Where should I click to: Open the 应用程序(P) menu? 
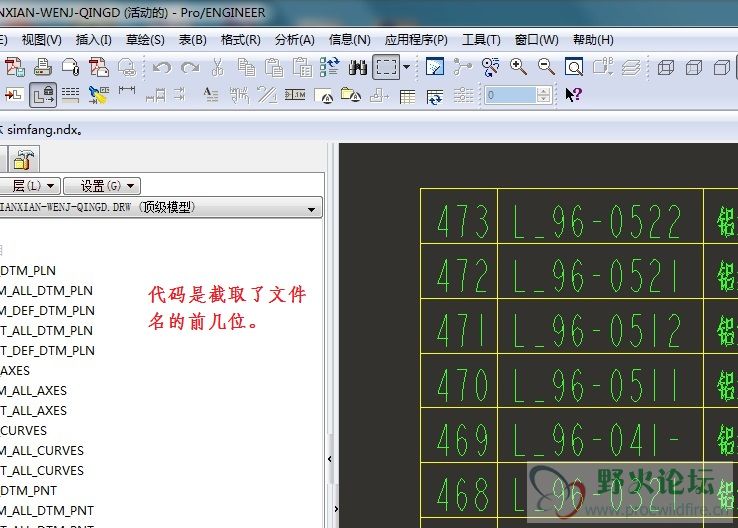416,40
